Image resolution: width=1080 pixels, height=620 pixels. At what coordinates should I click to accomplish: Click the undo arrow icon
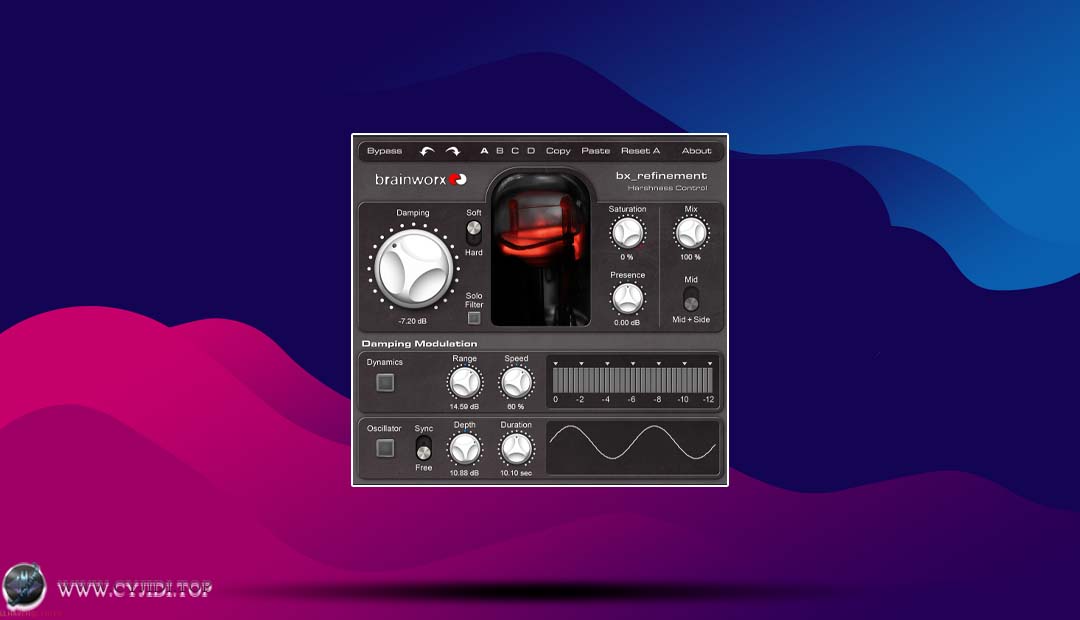427,151
